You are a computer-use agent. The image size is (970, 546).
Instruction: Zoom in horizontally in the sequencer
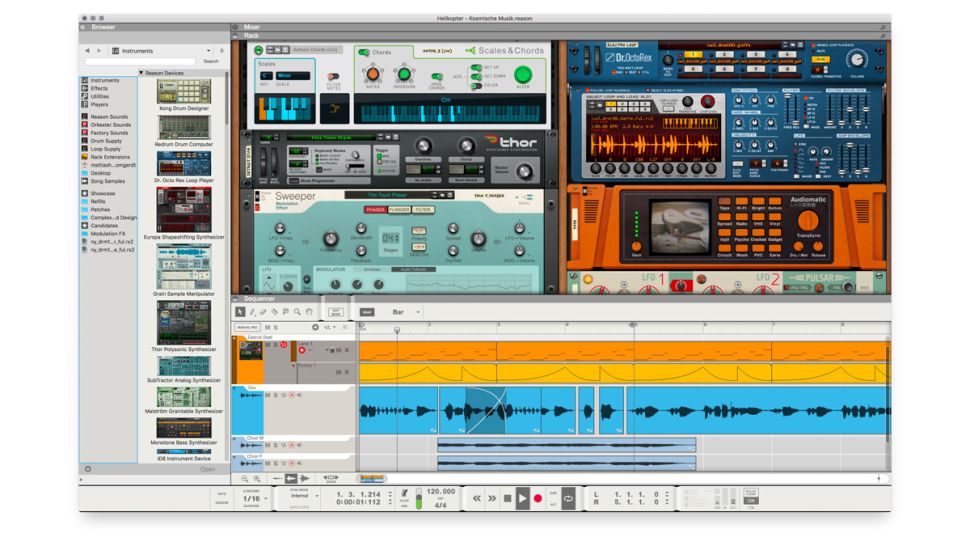[x=257, y=479]
